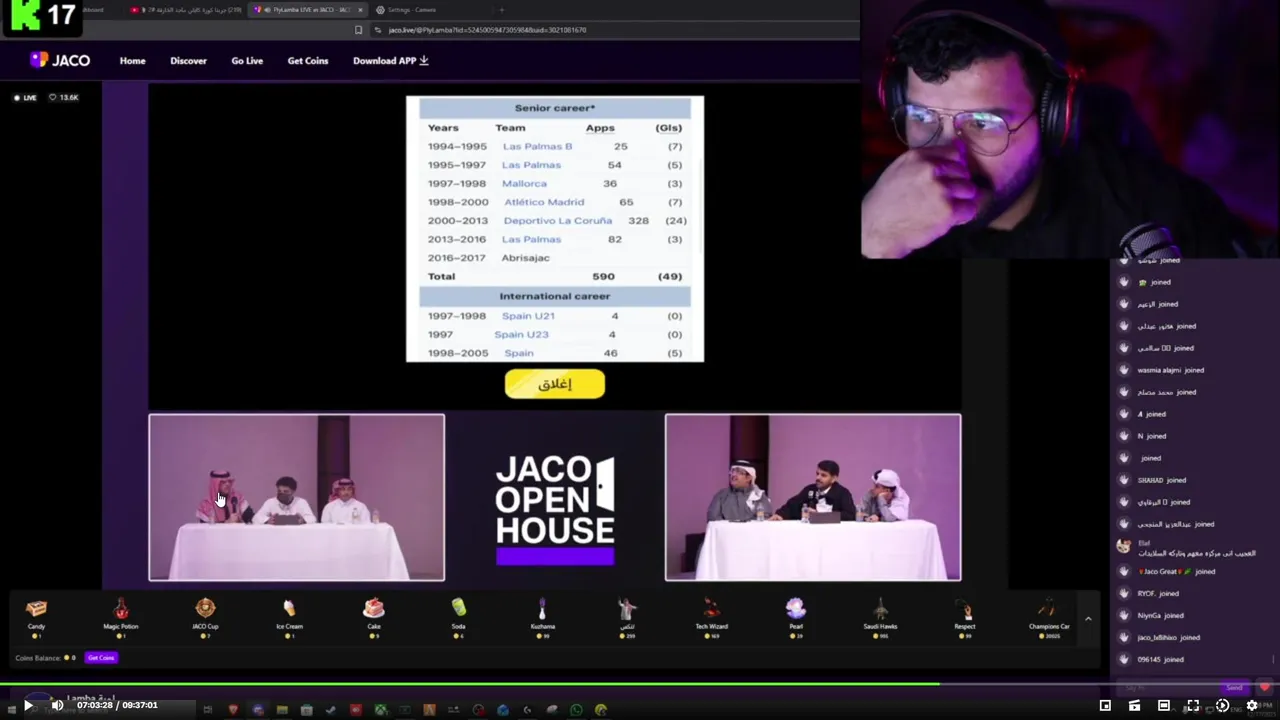This screenshot has width=1280, height=720.
Task: Click the right panel camera feed
Action: tap(813, 497)
